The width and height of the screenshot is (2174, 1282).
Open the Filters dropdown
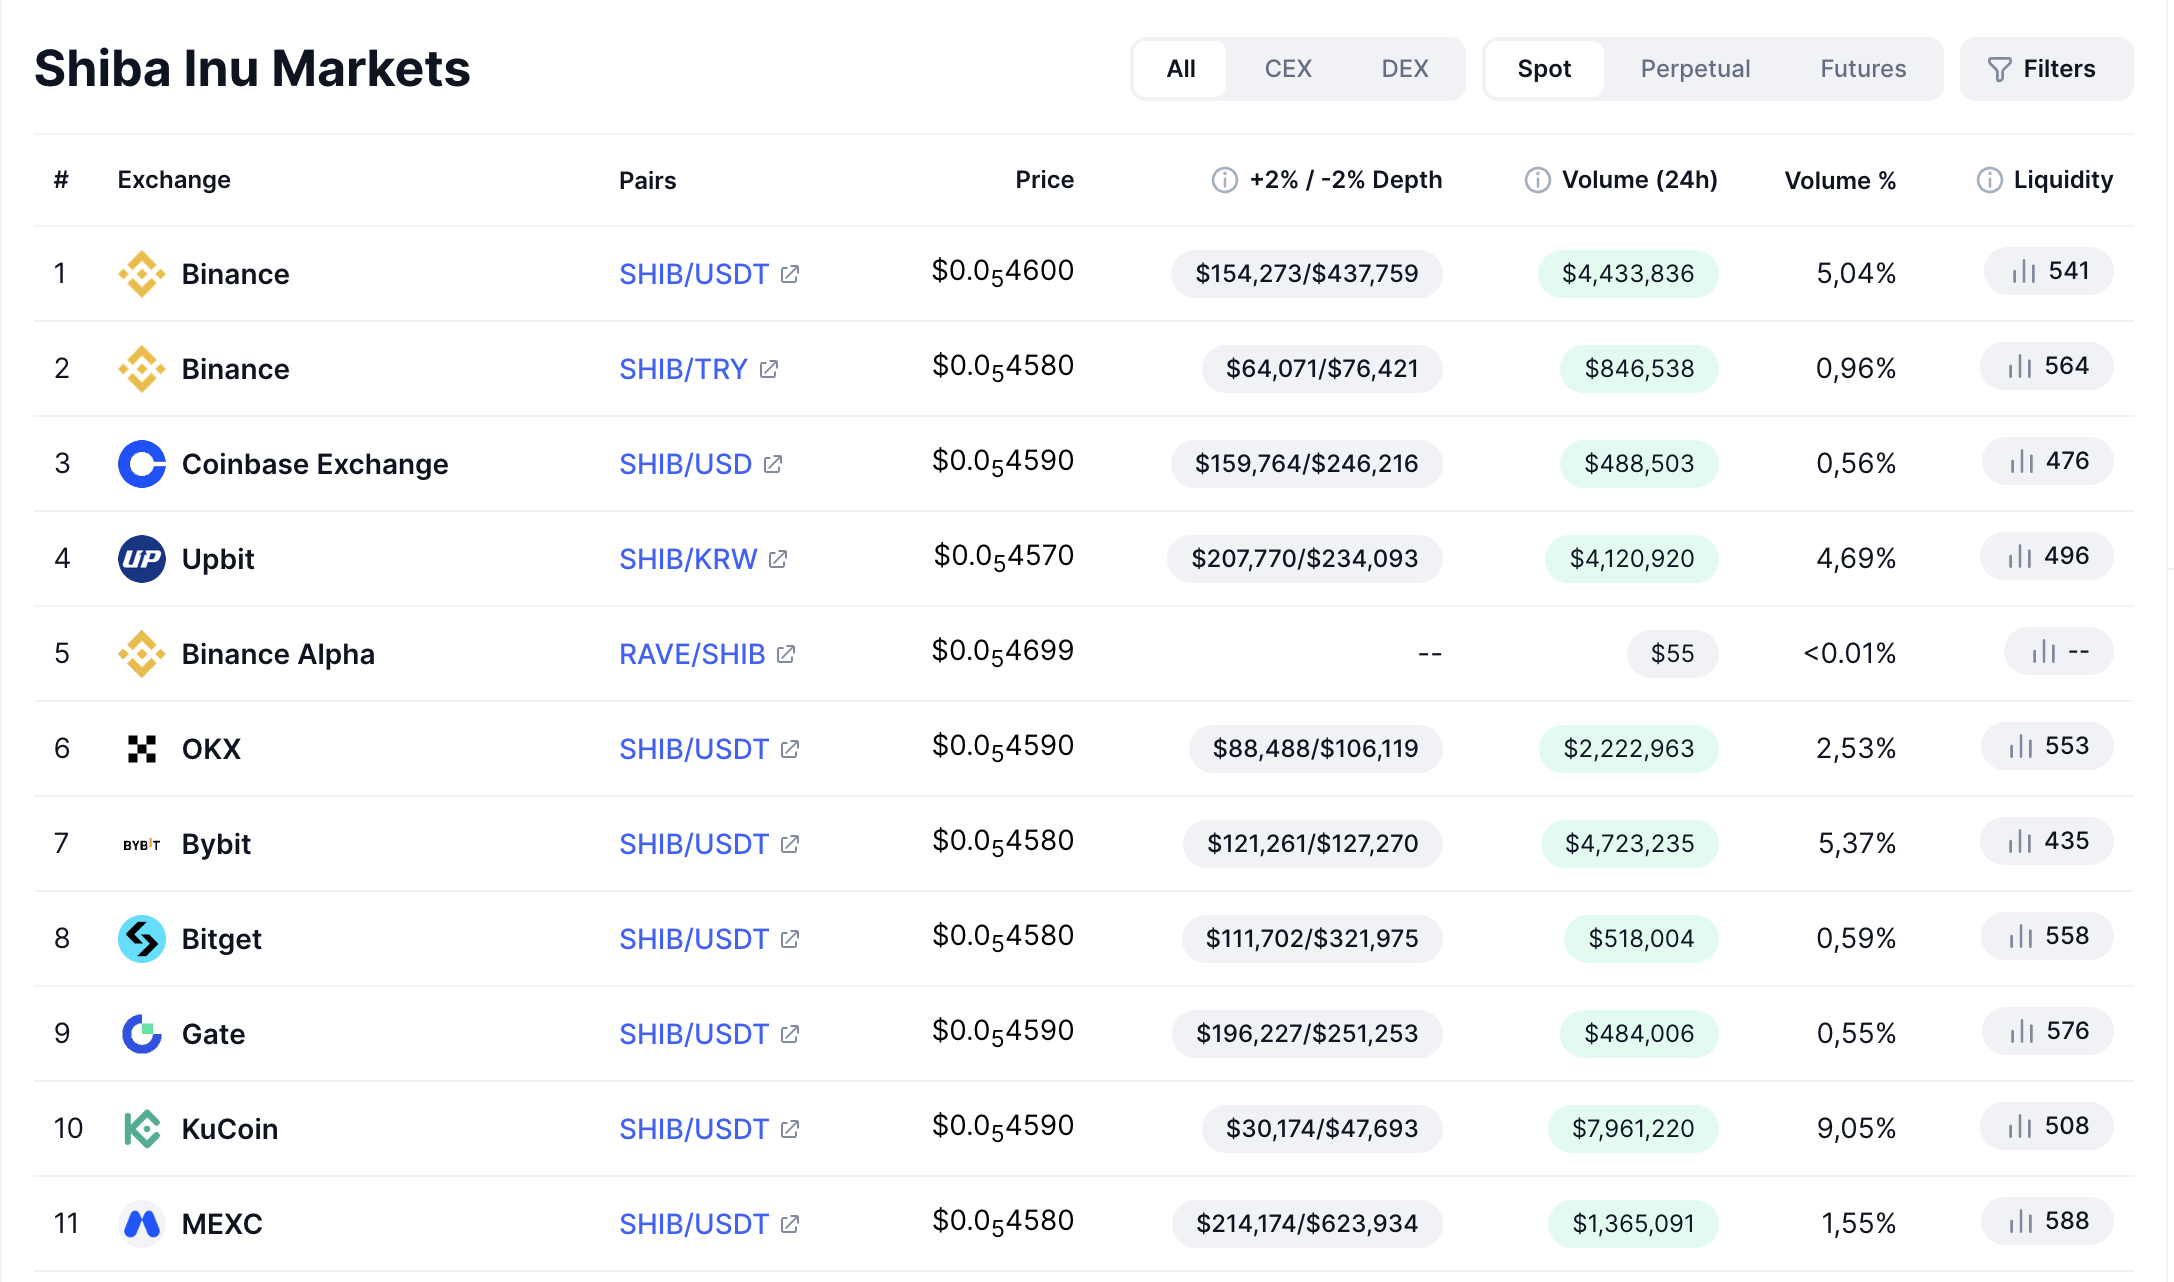coord(2046,69)
